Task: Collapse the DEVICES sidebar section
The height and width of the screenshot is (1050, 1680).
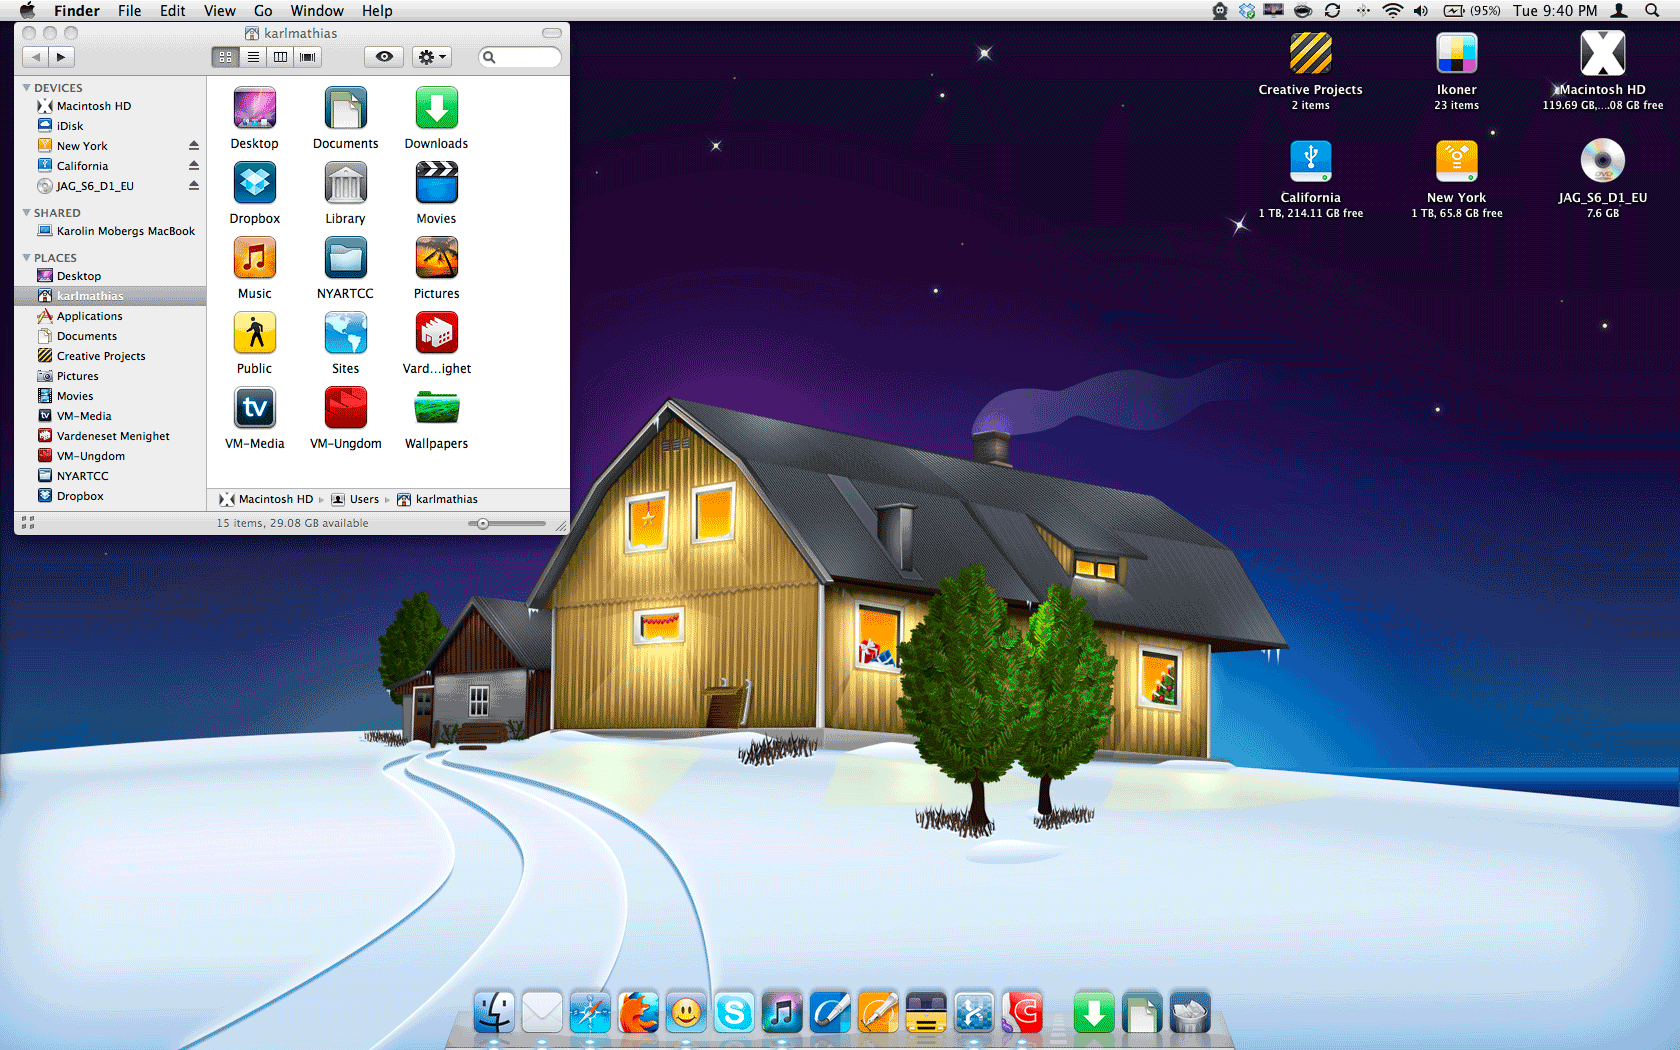Action: tap(26, 88)
